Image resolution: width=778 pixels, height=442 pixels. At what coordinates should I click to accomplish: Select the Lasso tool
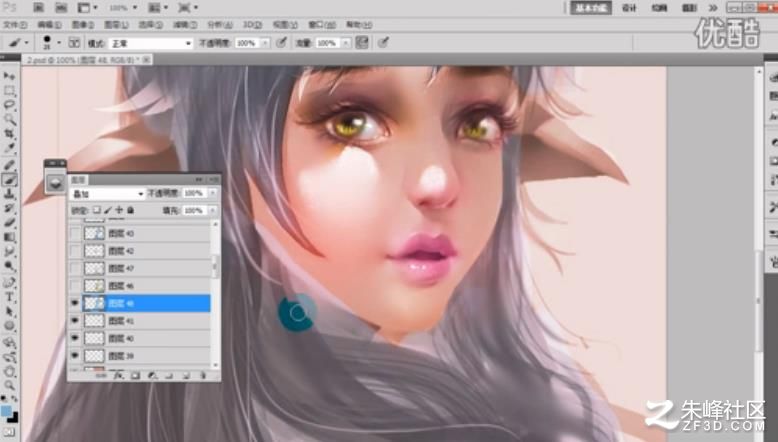click(9, 105)
